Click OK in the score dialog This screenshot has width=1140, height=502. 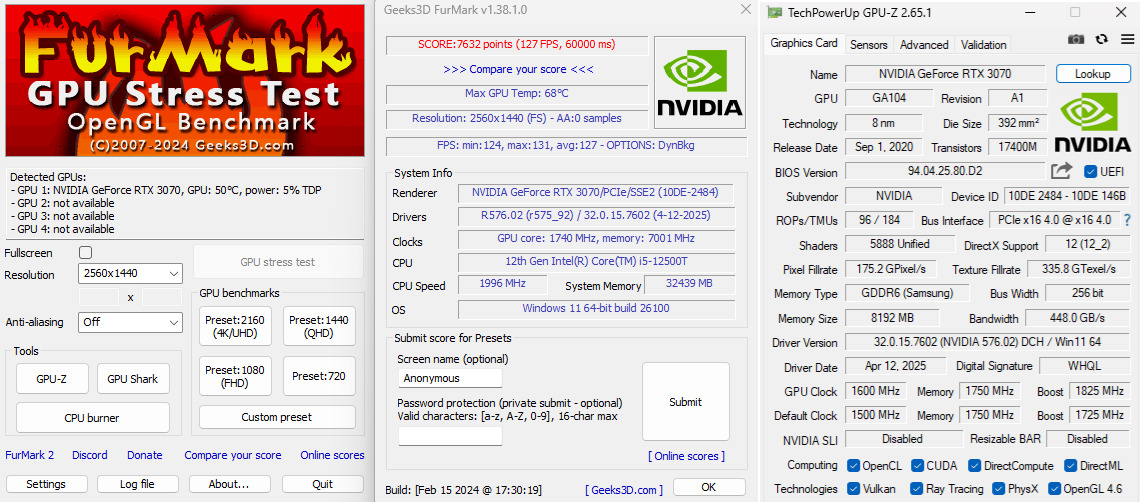point(709,487)
